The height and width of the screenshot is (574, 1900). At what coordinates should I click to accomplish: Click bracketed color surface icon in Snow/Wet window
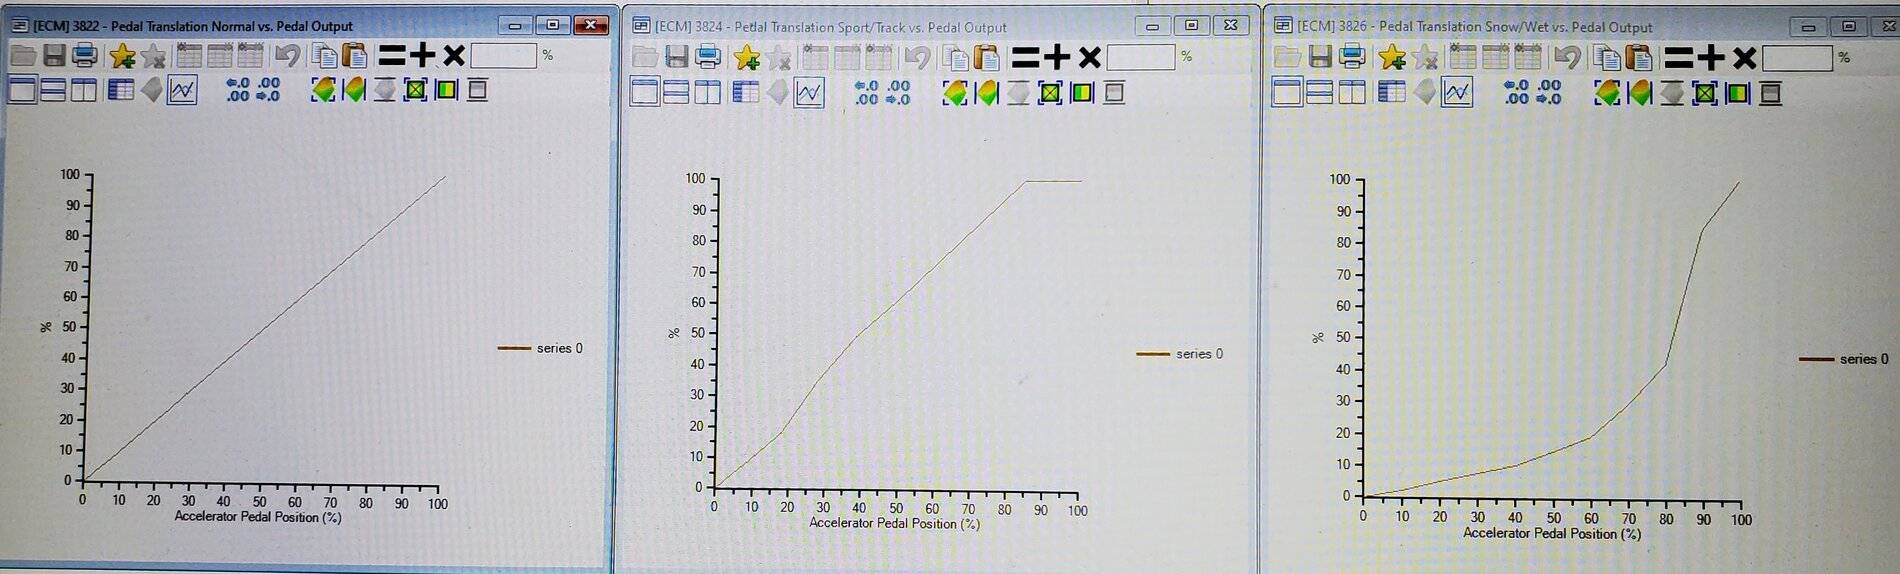[x=1607, y=94]
